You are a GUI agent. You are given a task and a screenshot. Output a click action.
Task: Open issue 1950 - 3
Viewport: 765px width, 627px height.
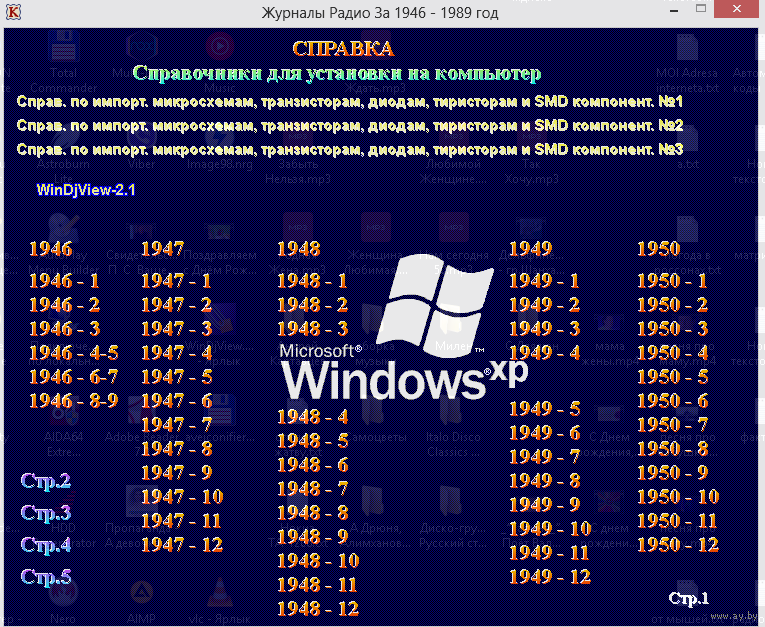point(672,329)
